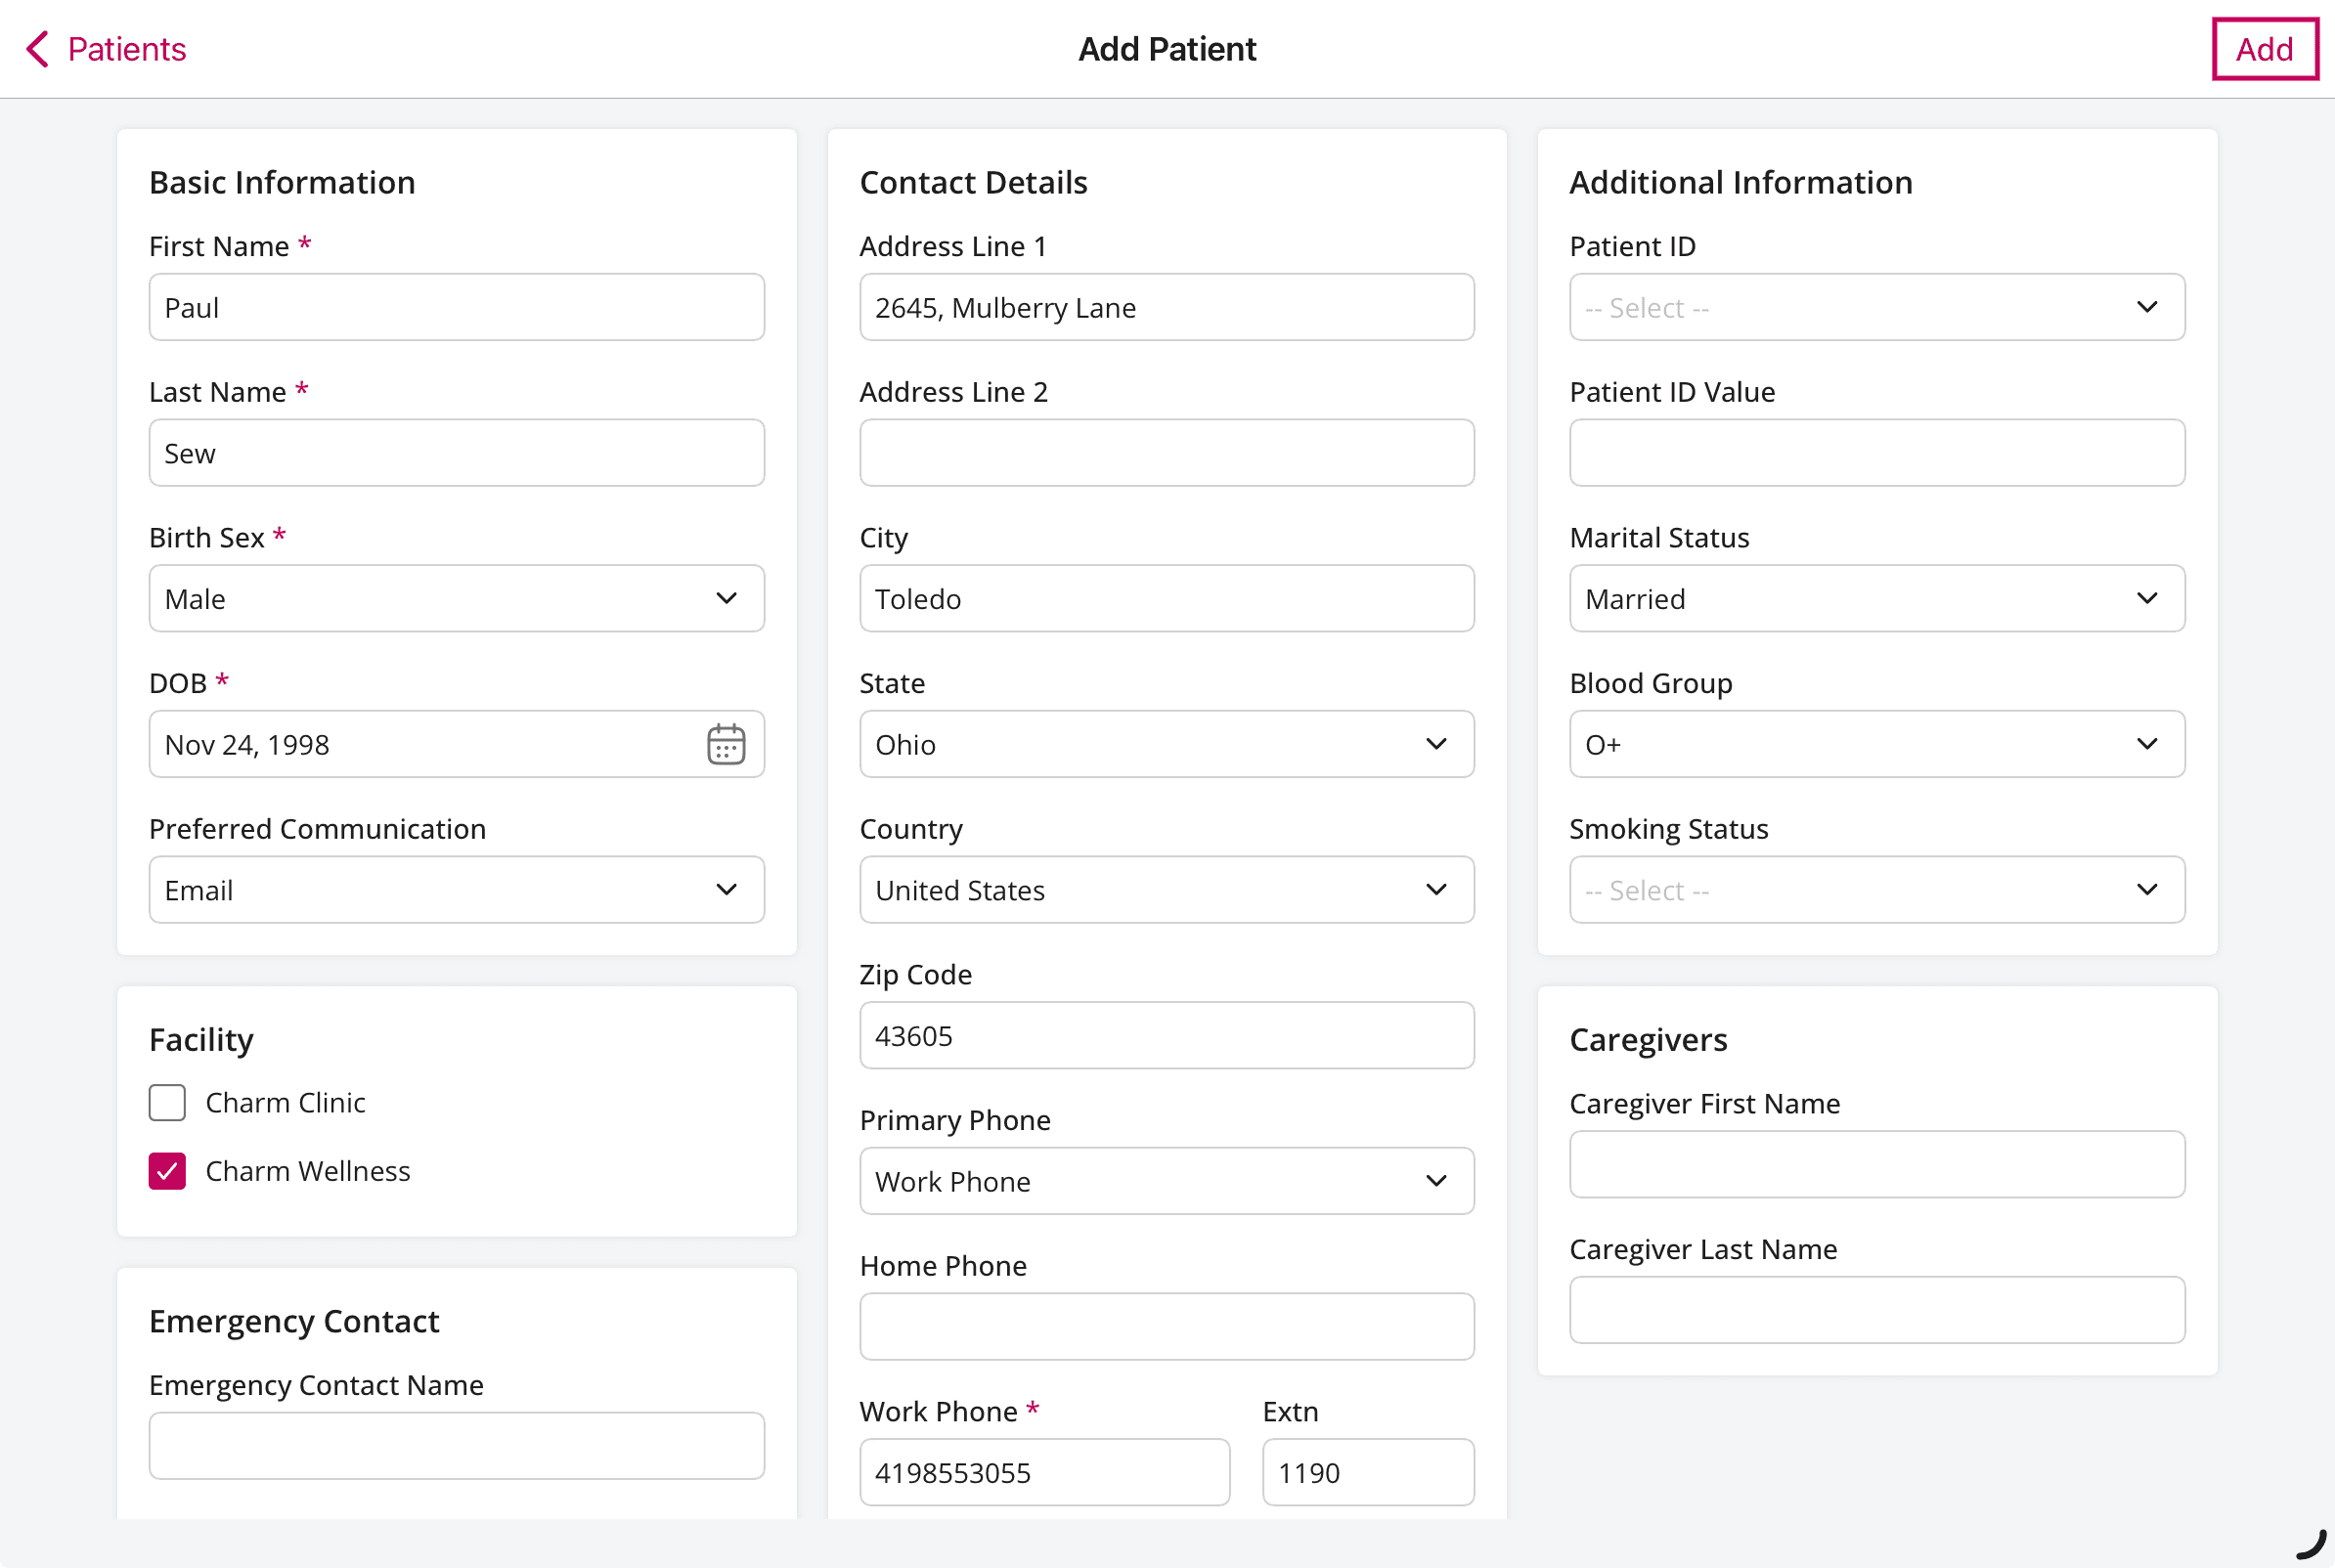Go back via the Patients link

click(x=126, y=48)
